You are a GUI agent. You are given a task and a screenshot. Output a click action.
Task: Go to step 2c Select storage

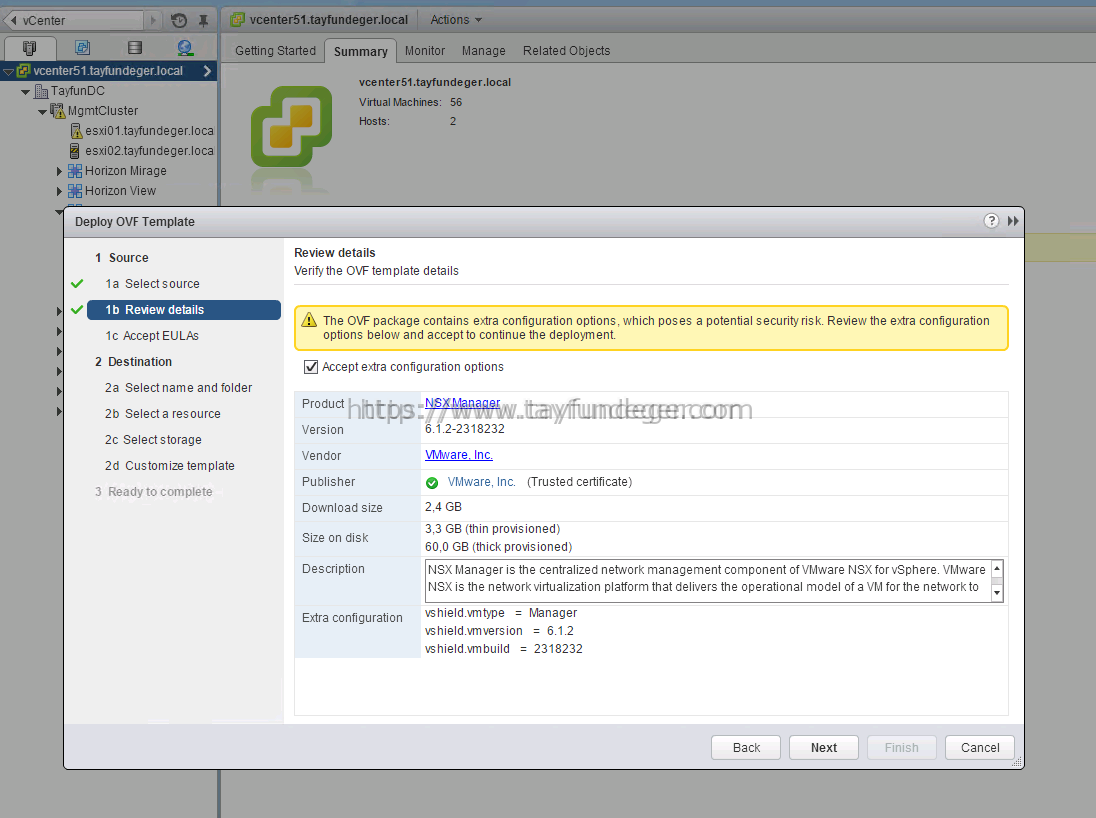pyautogui.click(x=153, y=440)
